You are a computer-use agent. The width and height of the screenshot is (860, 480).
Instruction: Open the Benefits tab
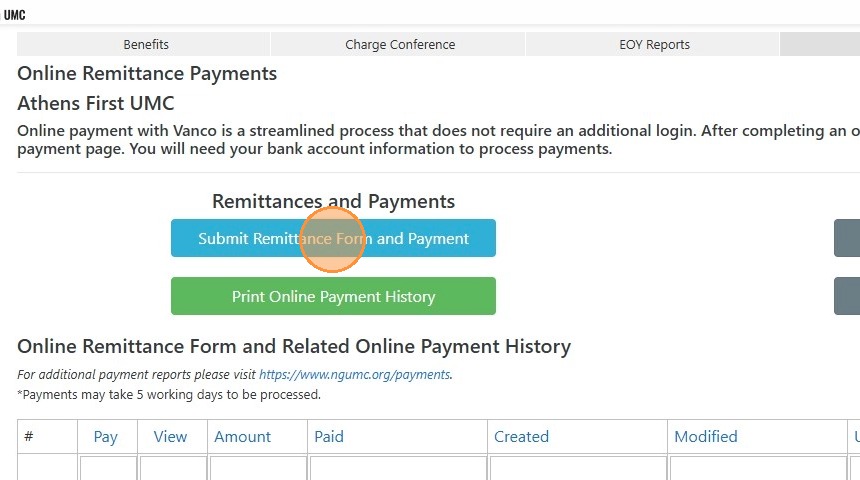click(x=146, y=44)
